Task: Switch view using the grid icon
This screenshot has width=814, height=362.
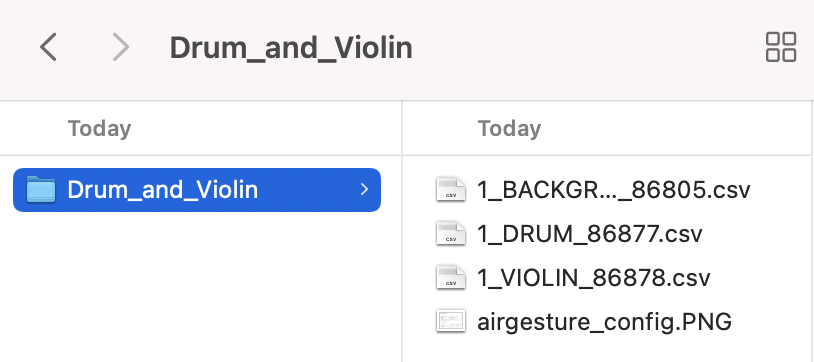Action: 781,47
